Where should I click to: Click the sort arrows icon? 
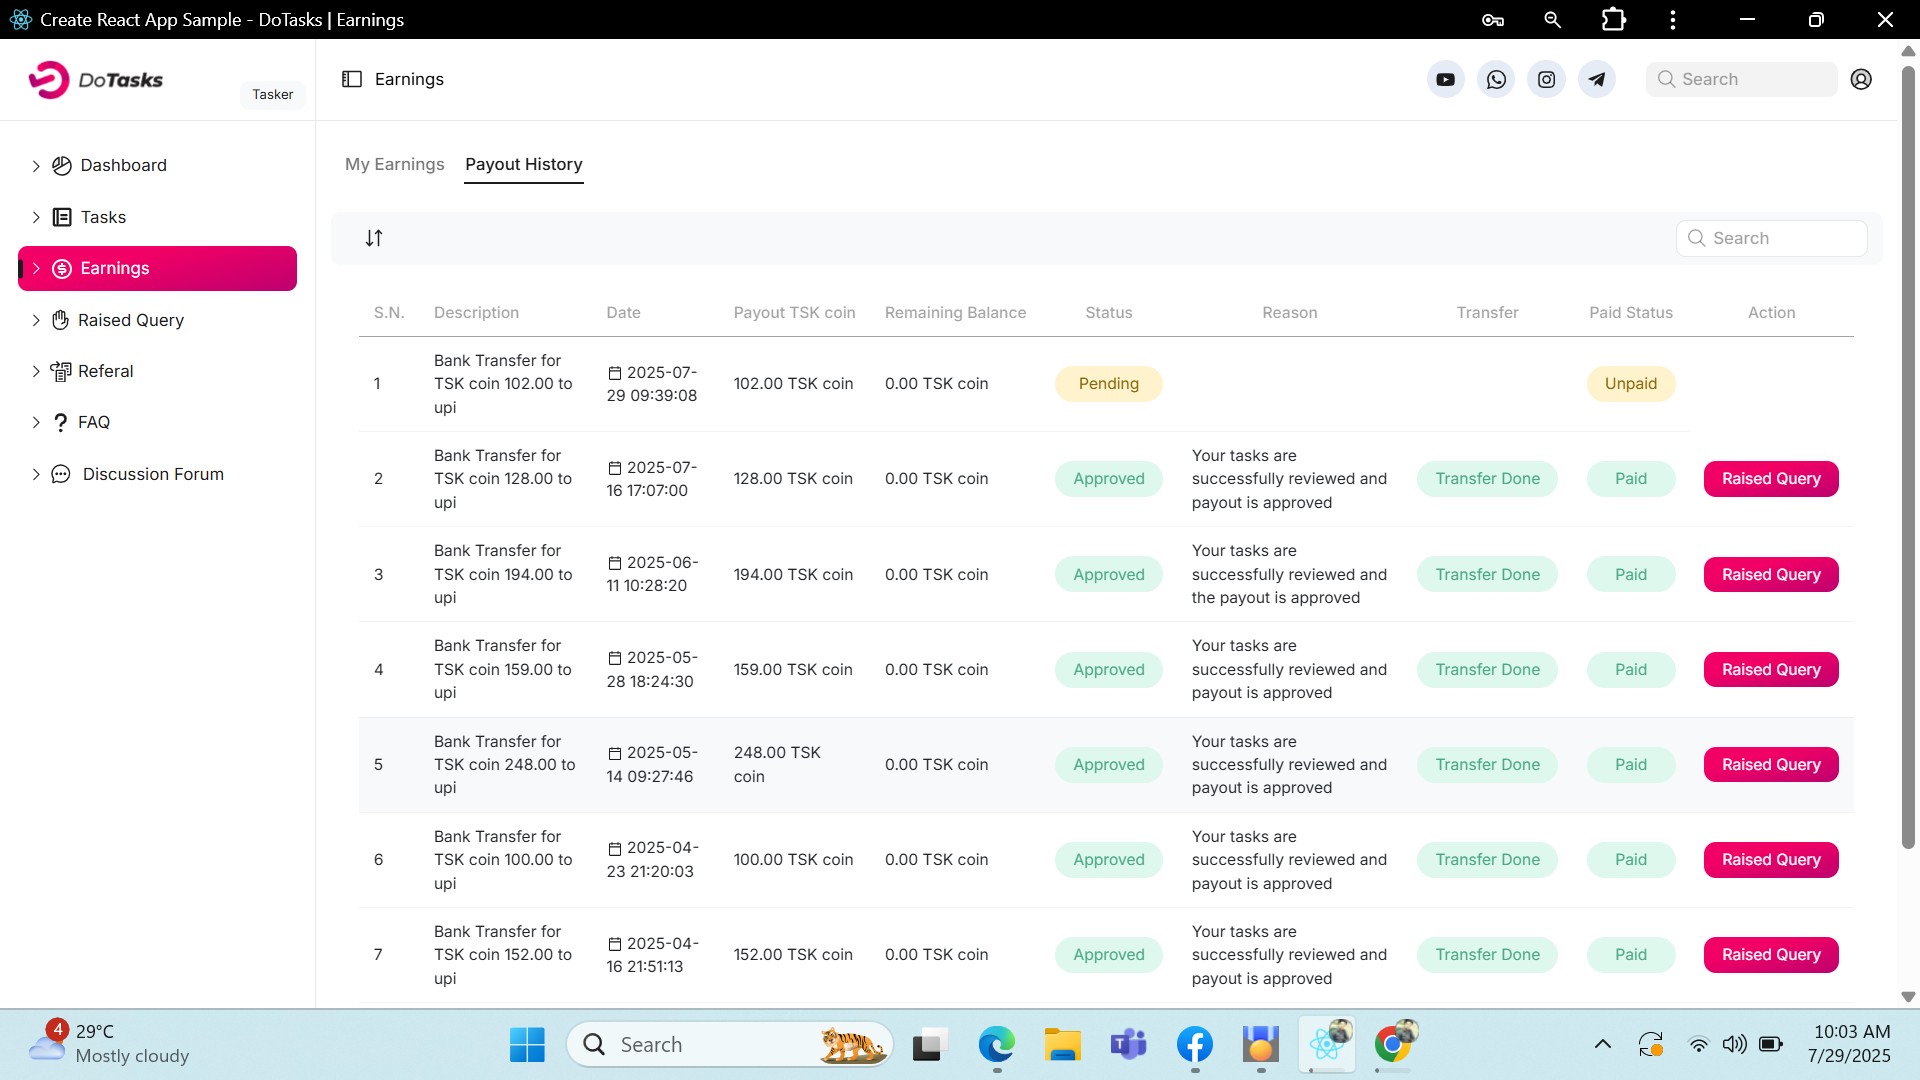click(374, 238)
